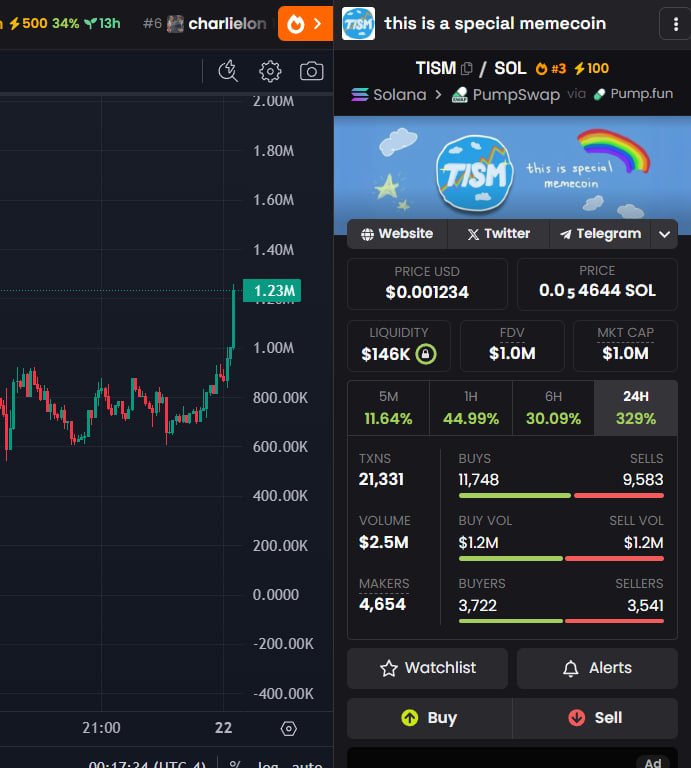This screenshot has width=691, height=768.
Task: Click the FDV $1.0M box
Action: [x=512, y=346]
